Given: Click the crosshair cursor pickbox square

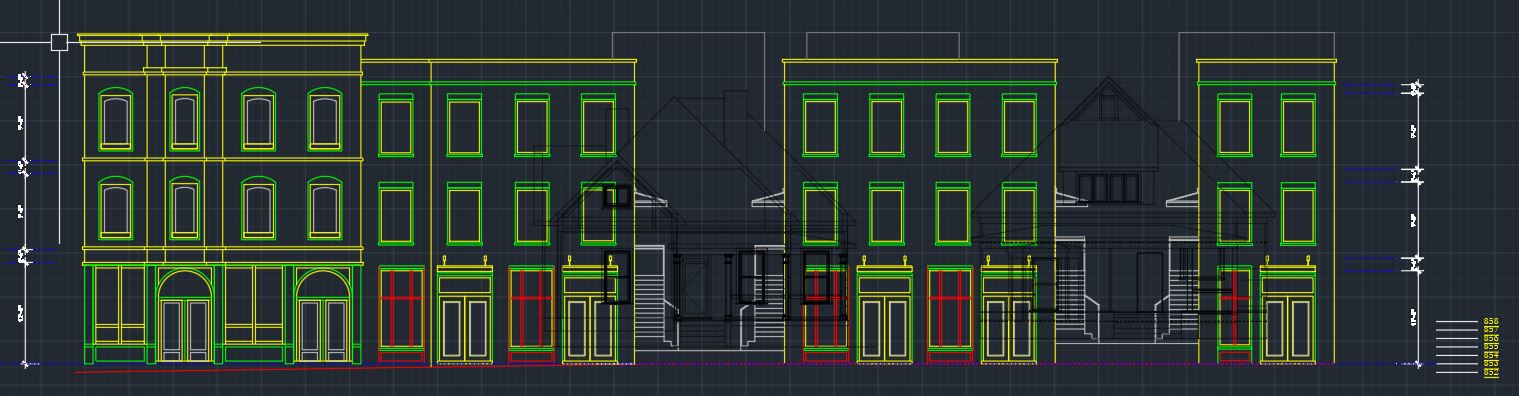Looking at the screenshot, I should coord(59,42).
